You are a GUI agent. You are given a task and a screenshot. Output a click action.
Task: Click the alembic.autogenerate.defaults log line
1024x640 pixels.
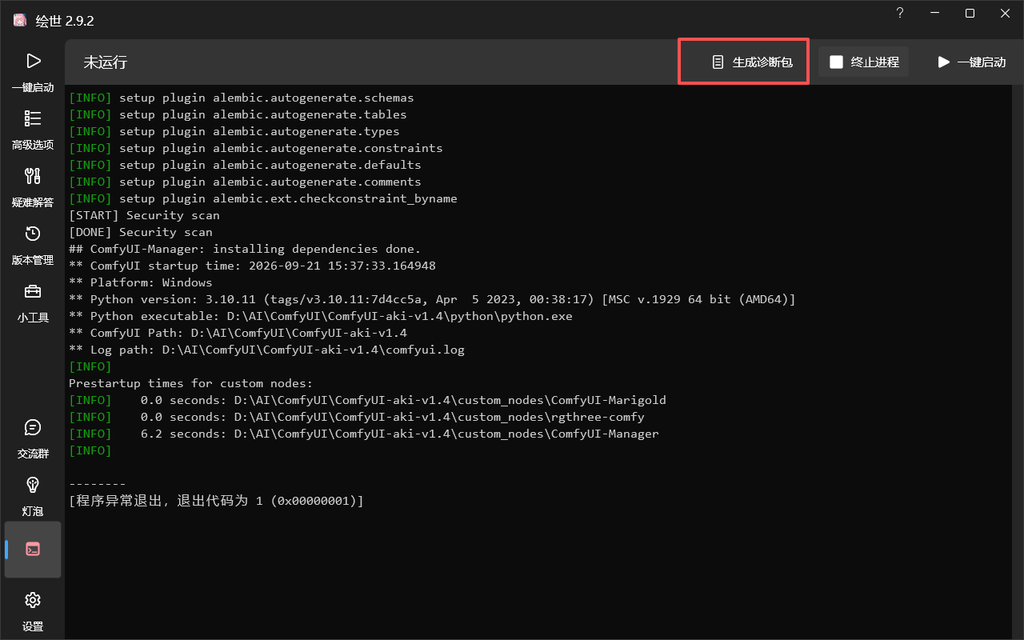(245, 165)
